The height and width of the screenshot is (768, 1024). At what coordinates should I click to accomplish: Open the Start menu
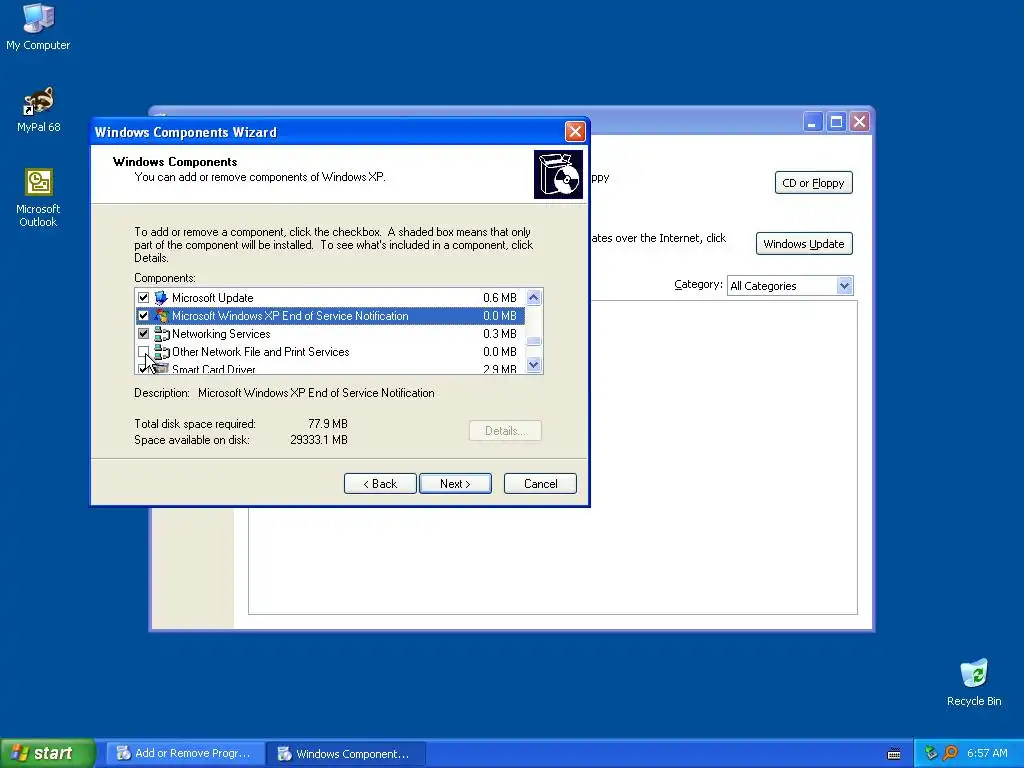point(48,753)
